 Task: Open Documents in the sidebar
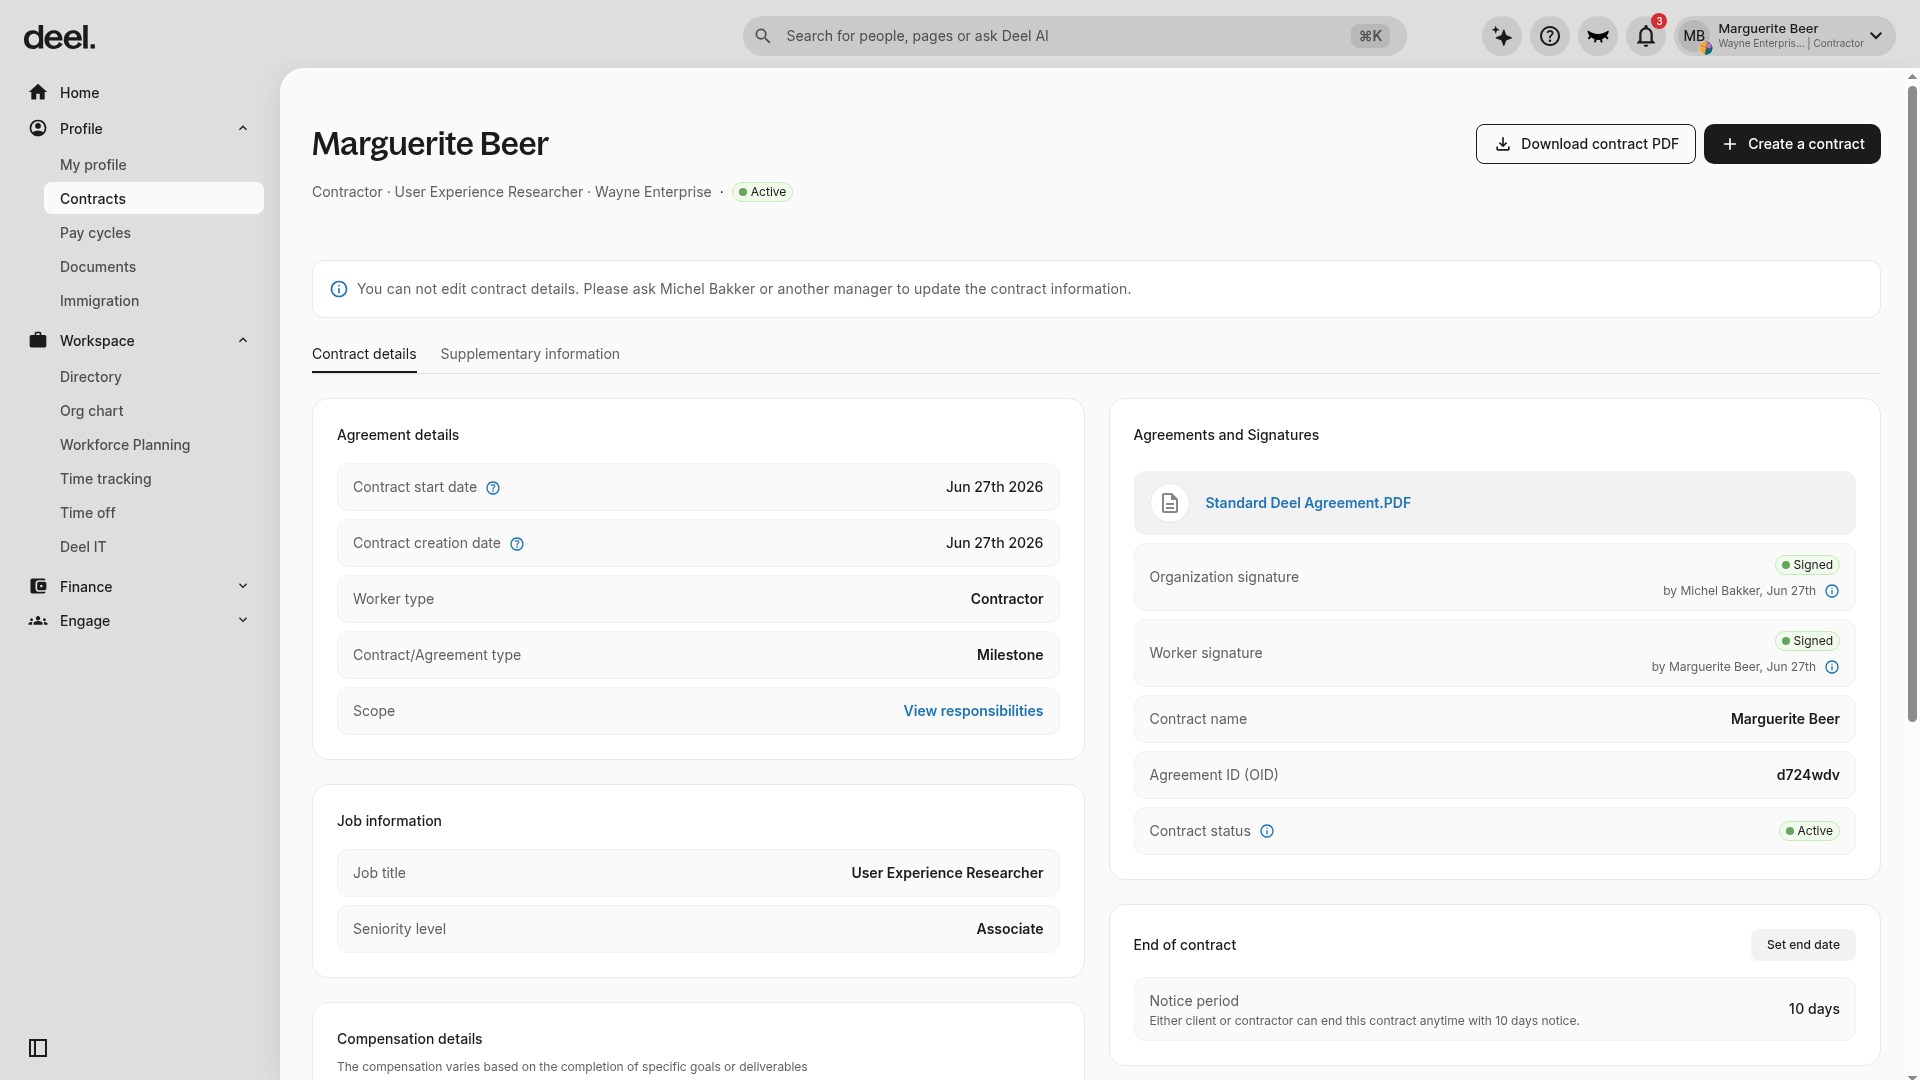(x=154, y=267)
